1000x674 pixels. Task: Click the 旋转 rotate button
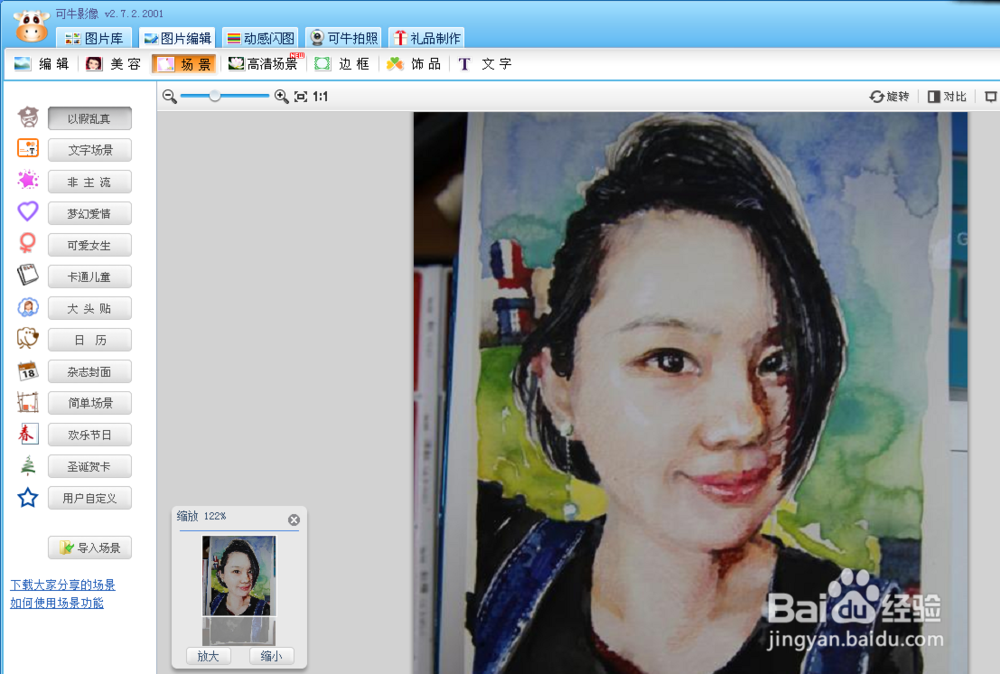[x=890, y=96]
